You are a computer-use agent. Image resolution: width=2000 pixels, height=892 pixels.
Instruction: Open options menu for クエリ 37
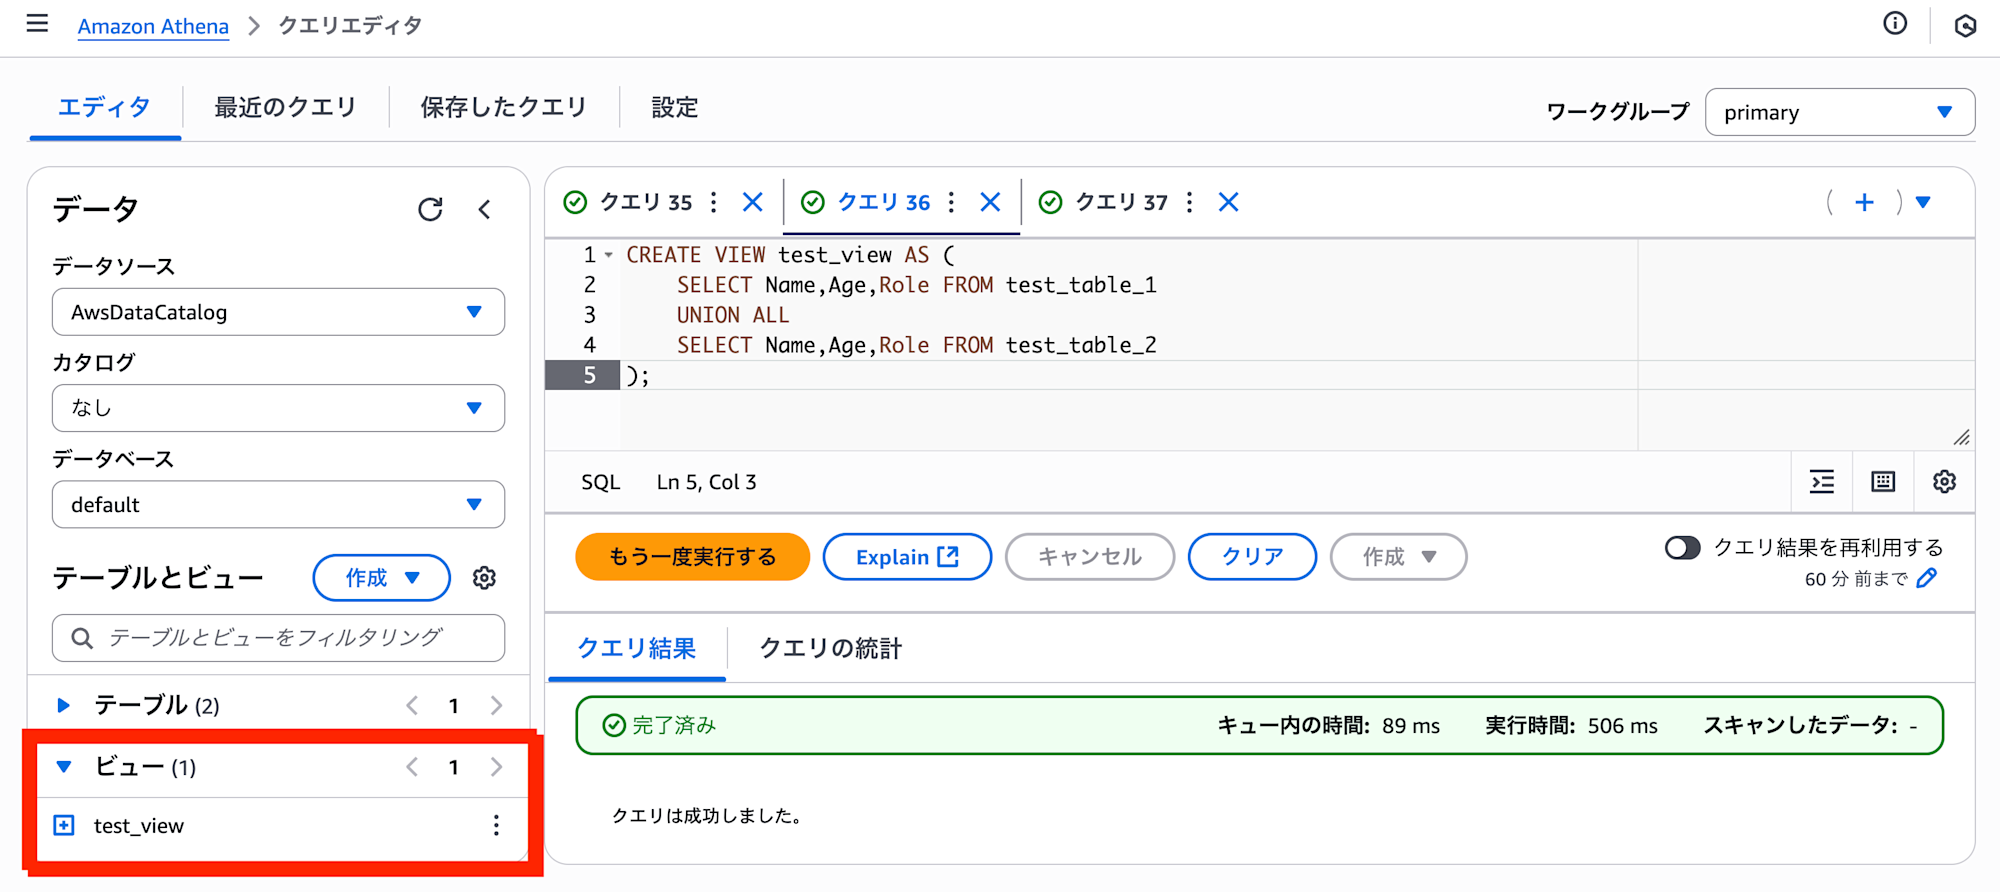(x=1189, y=202)
